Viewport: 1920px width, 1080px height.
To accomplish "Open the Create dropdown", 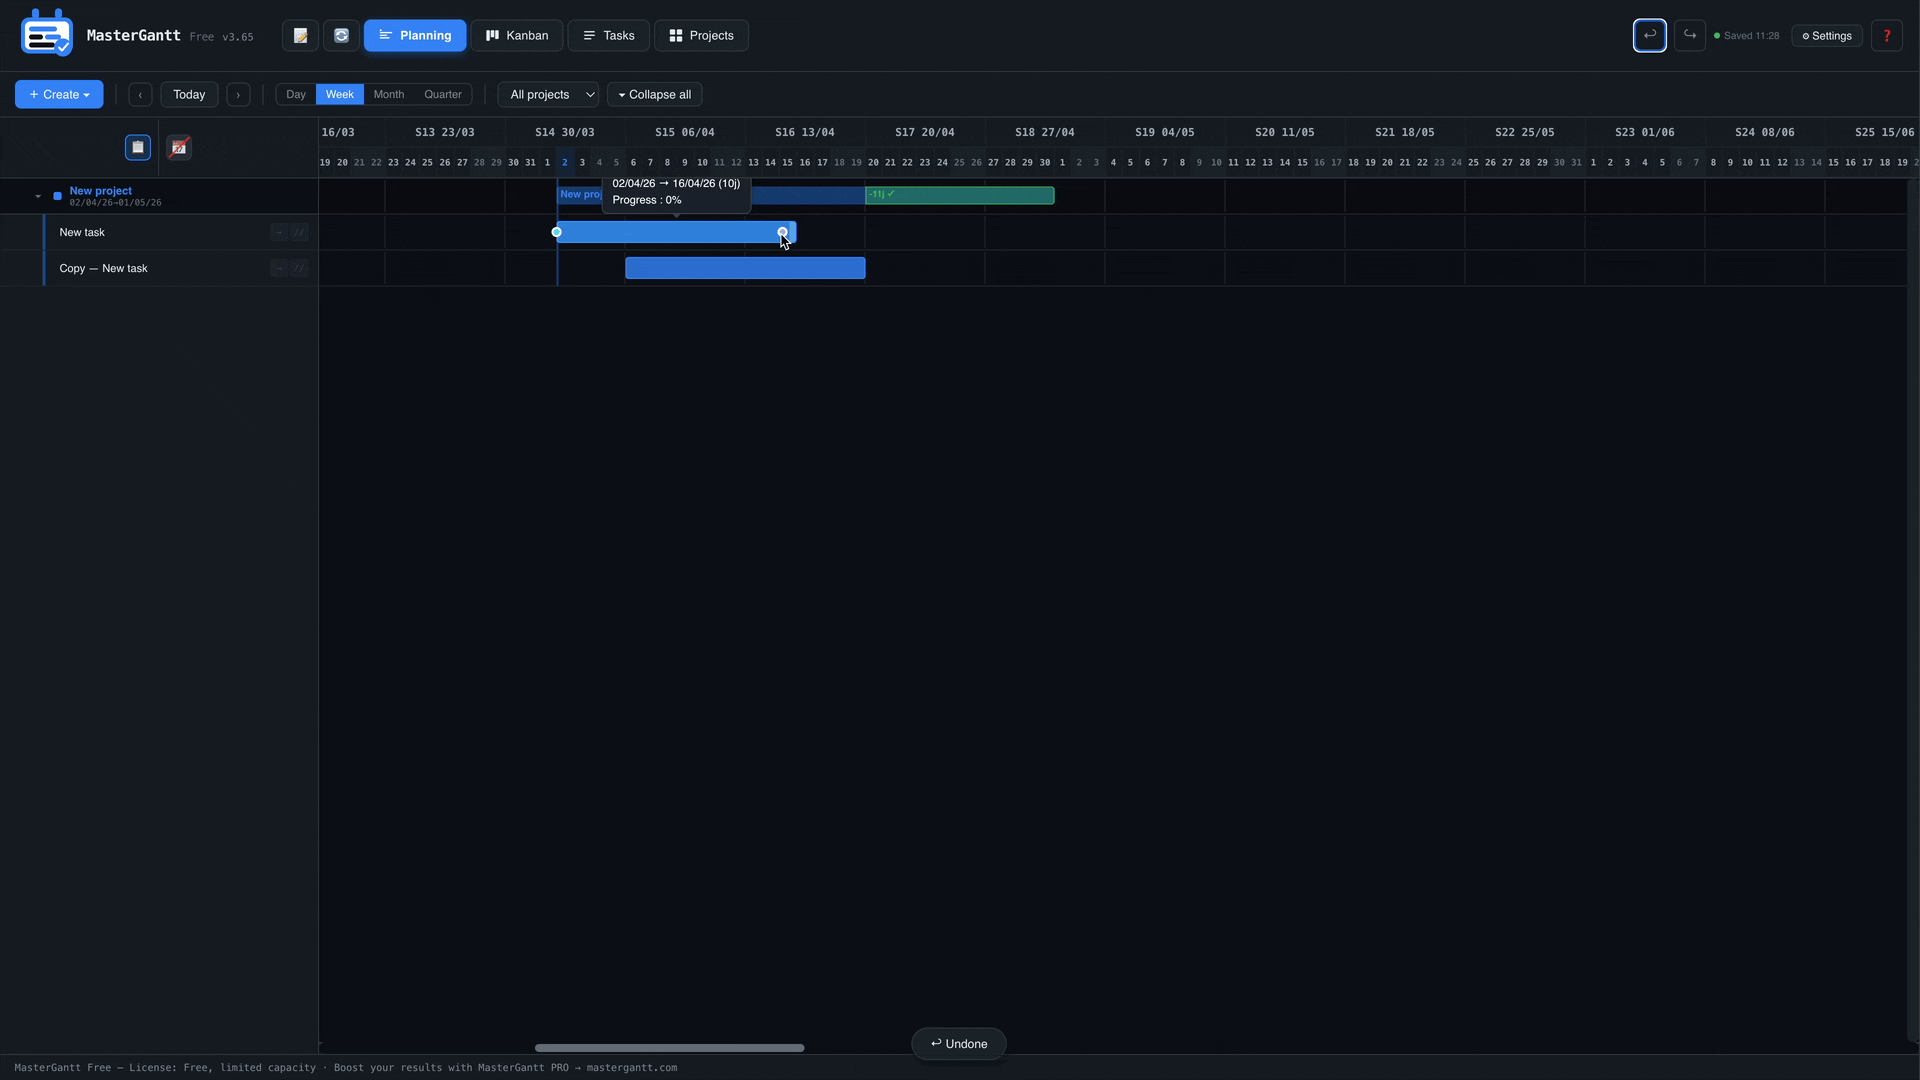I will pyautogui.click(x=59, y=94).
